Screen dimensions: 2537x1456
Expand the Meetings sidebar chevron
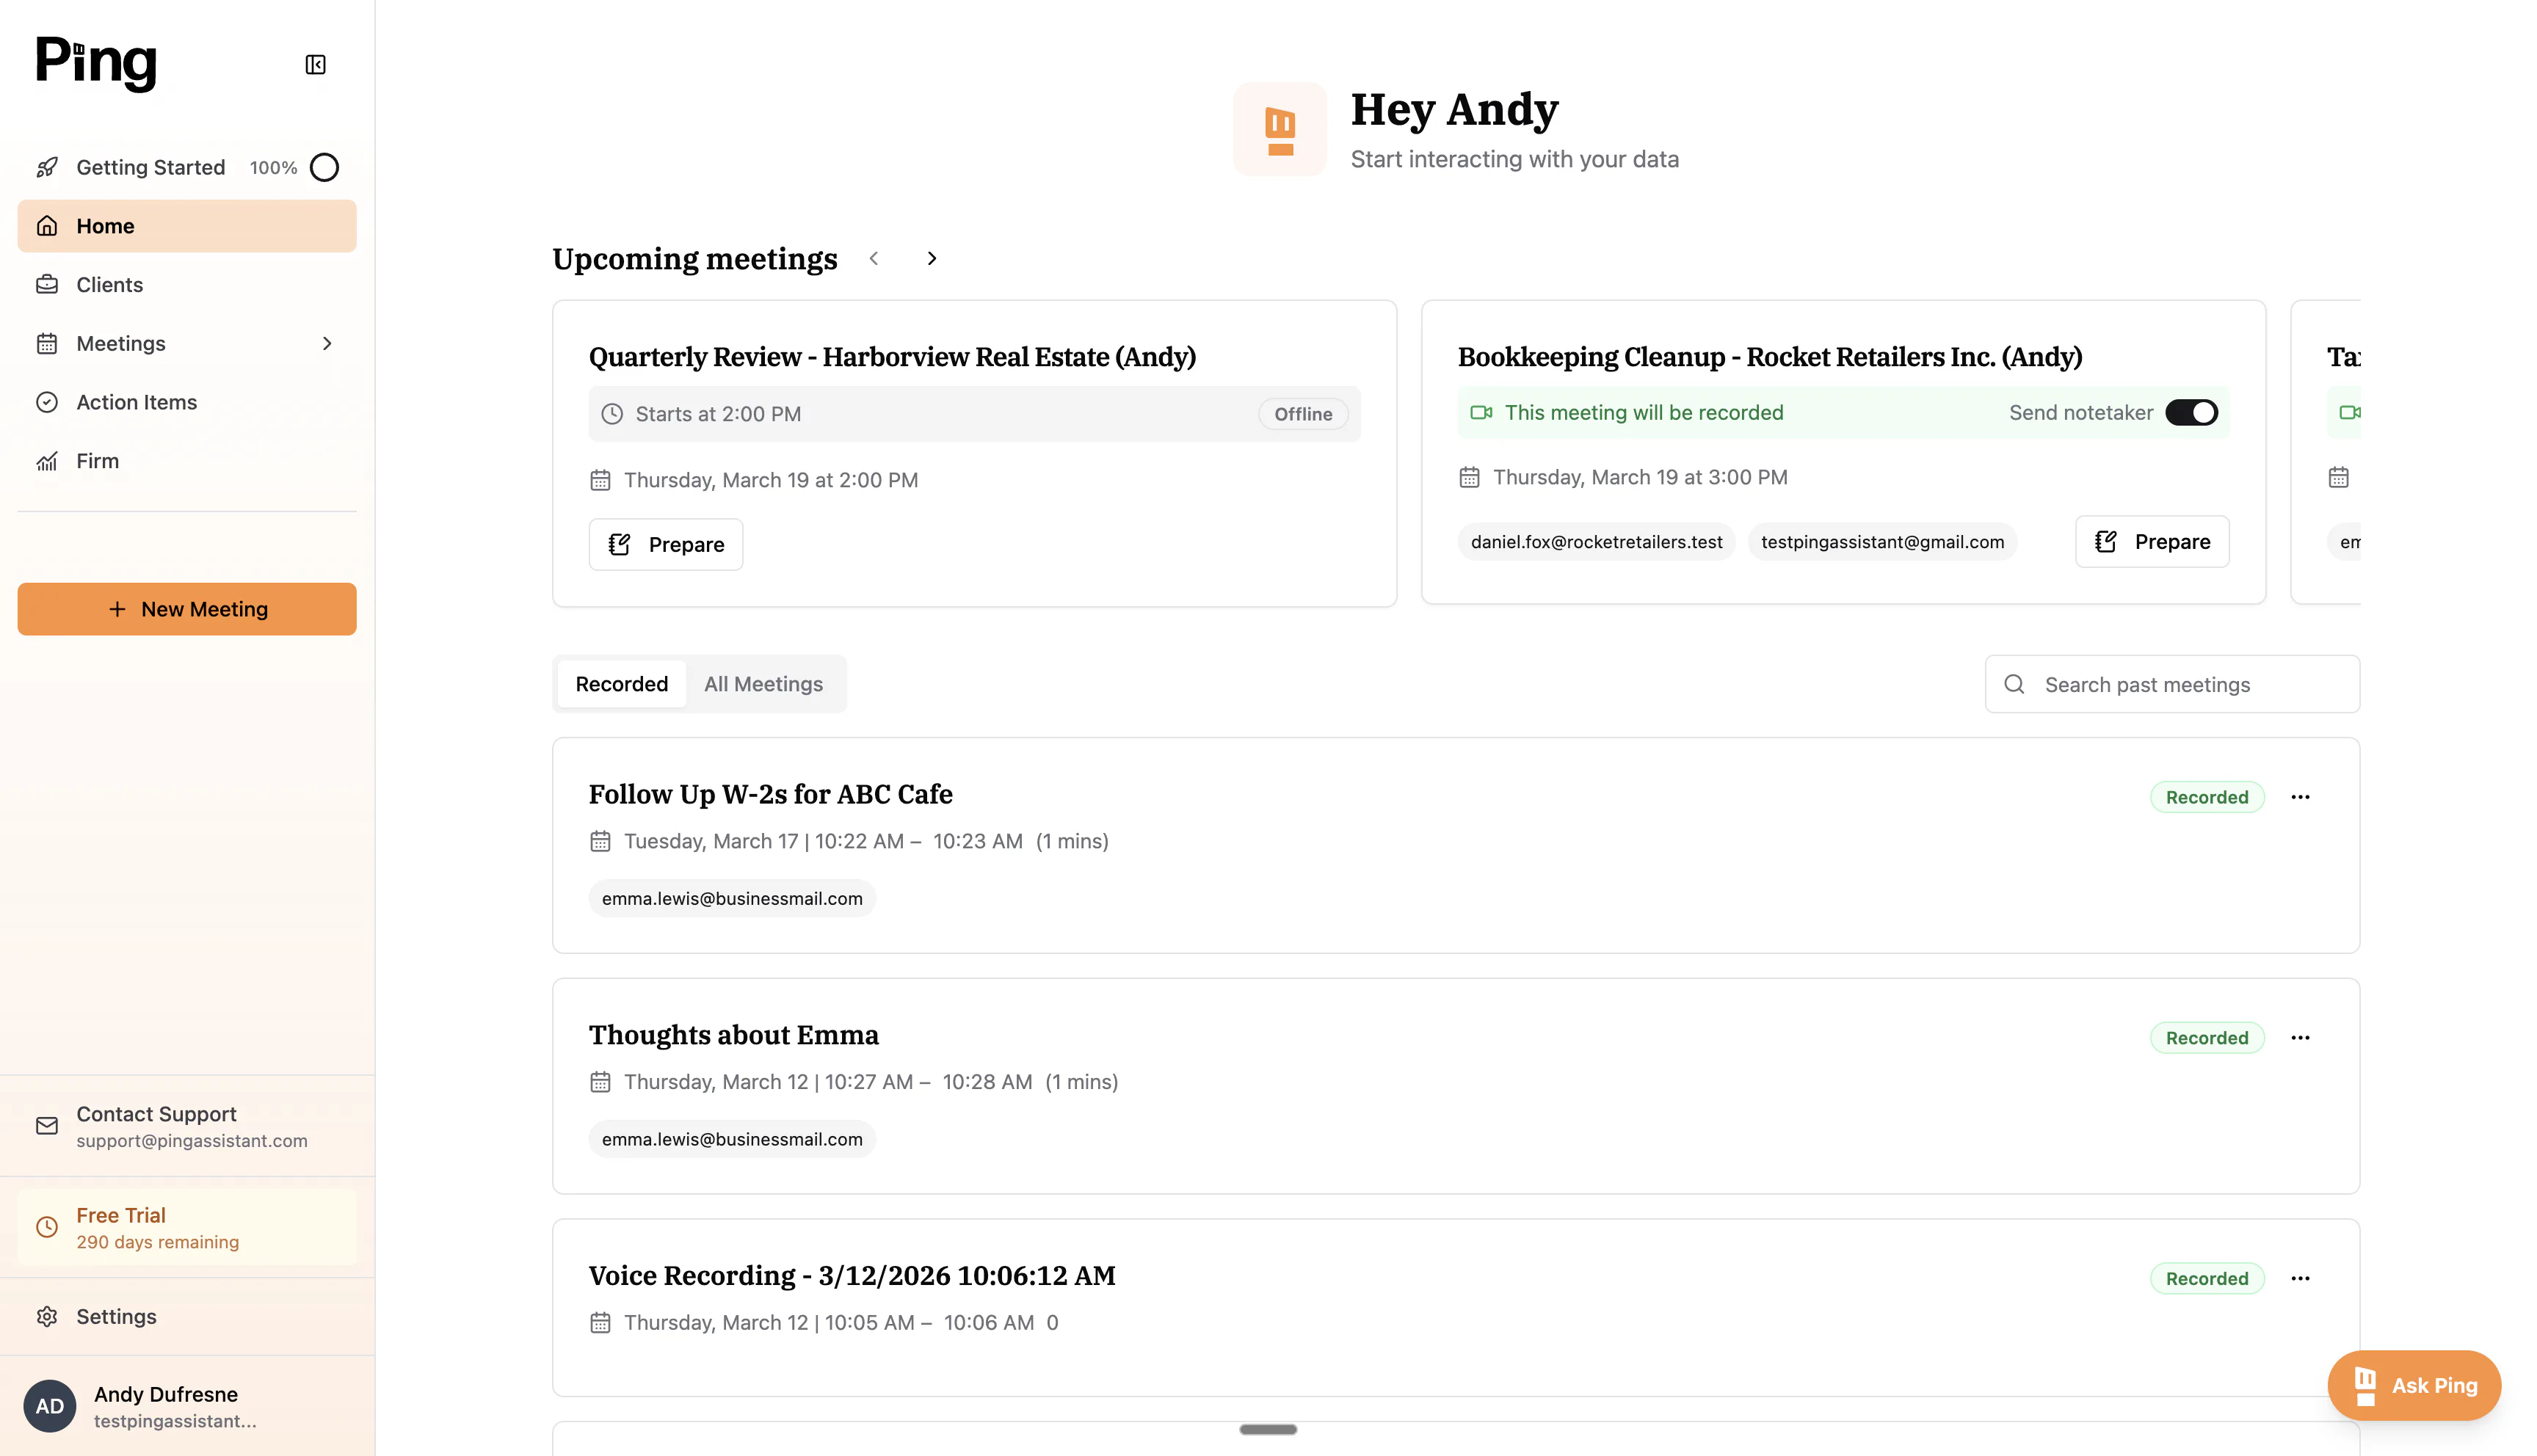point(327,343)
